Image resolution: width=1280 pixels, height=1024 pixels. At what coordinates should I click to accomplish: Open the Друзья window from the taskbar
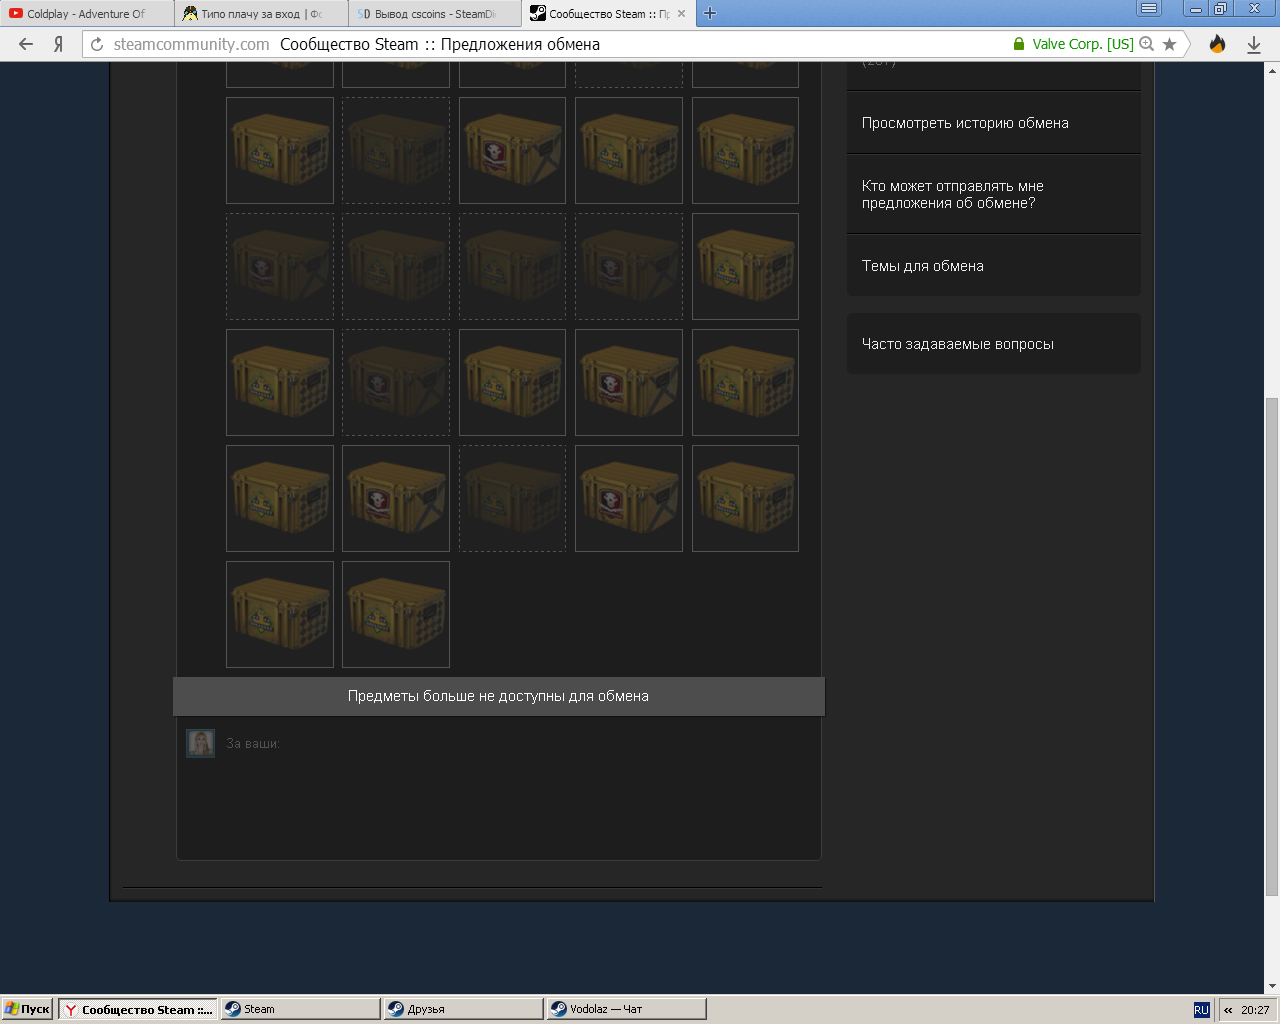coord(463,1009)
